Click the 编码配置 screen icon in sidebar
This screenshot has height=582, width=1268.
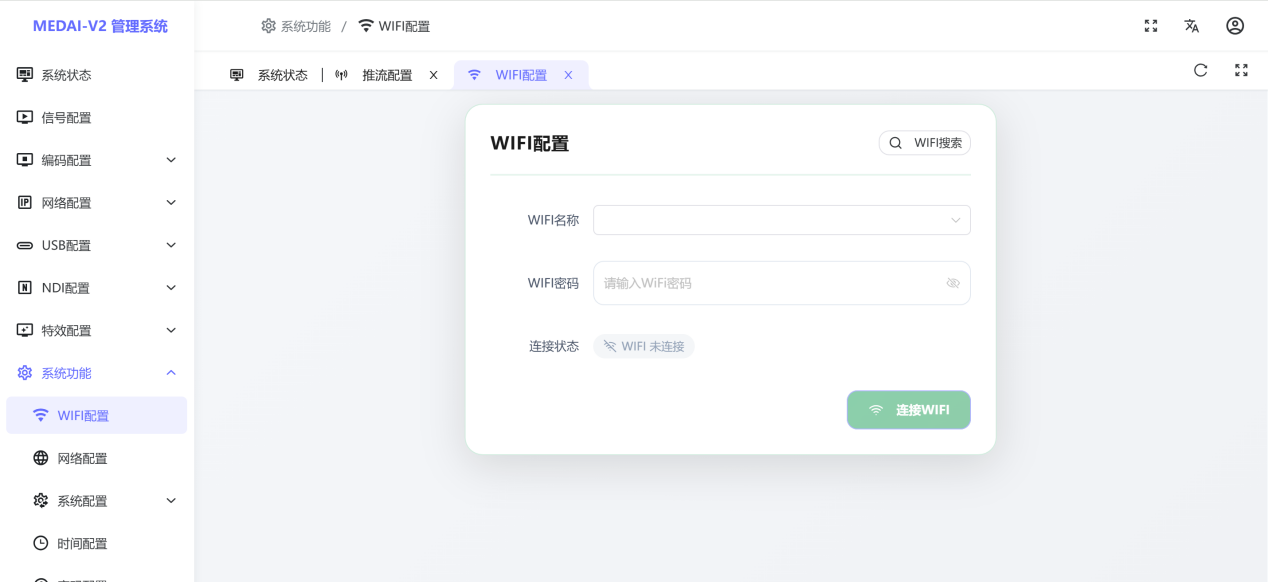[25, 160]
